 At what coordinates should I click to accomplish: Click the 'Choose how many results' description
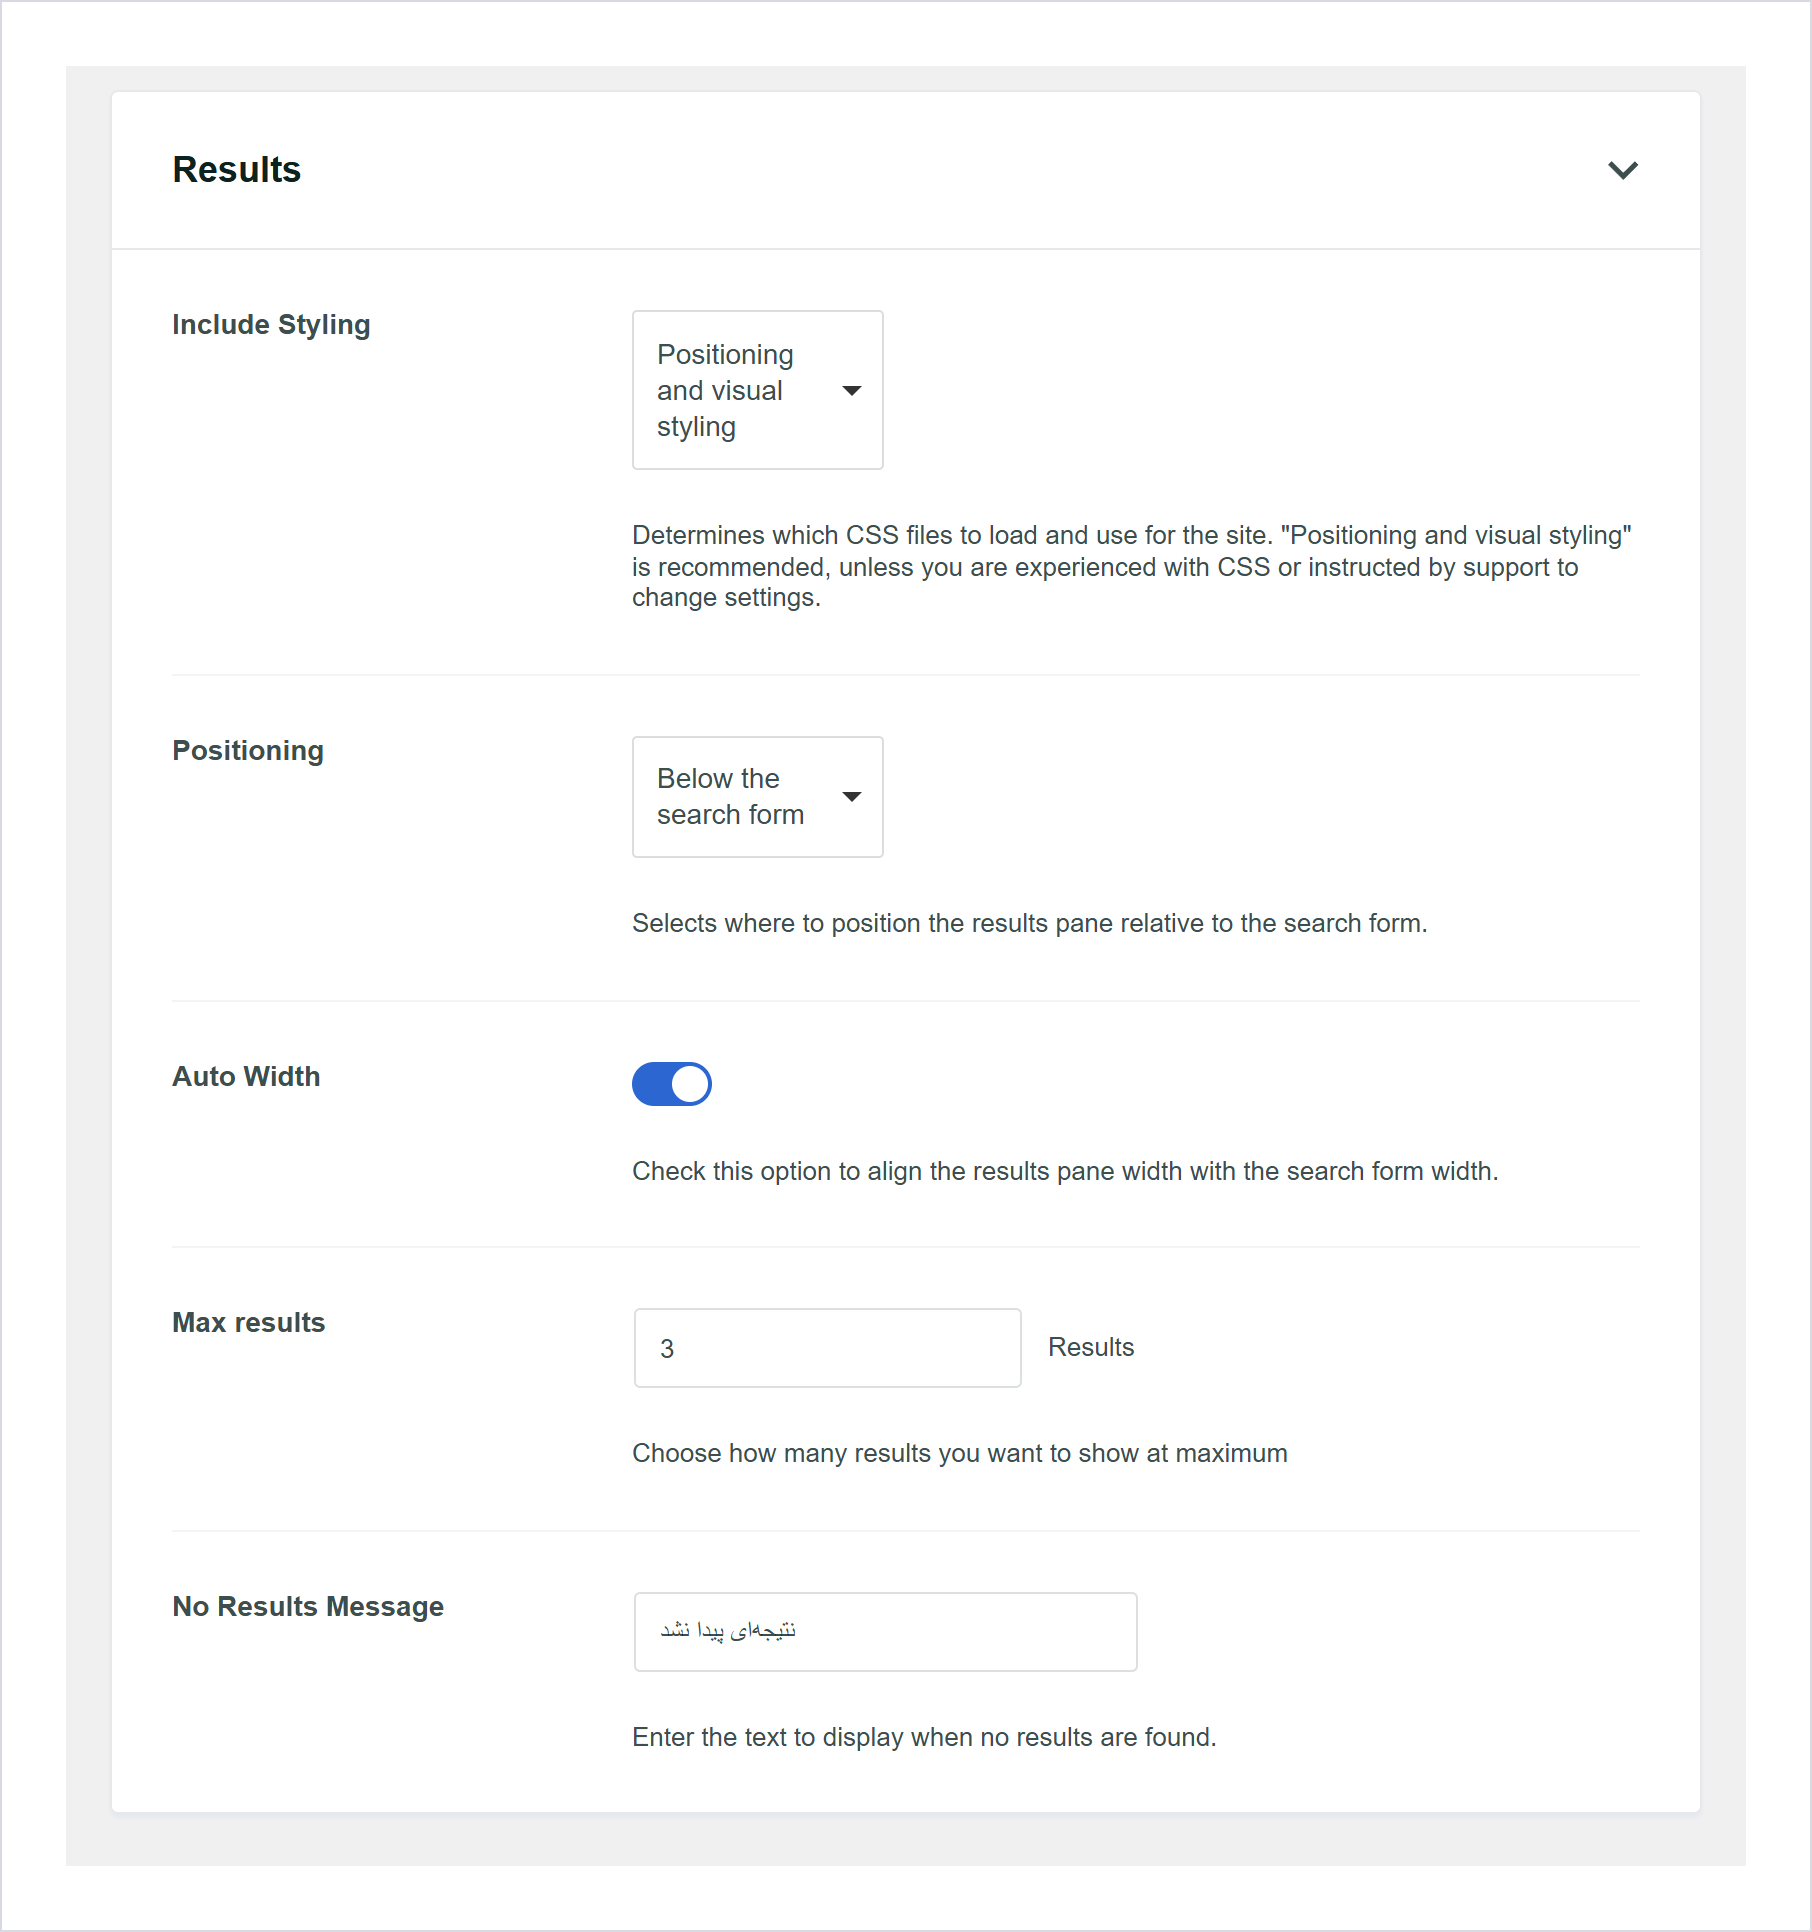tap(960, 1453)
